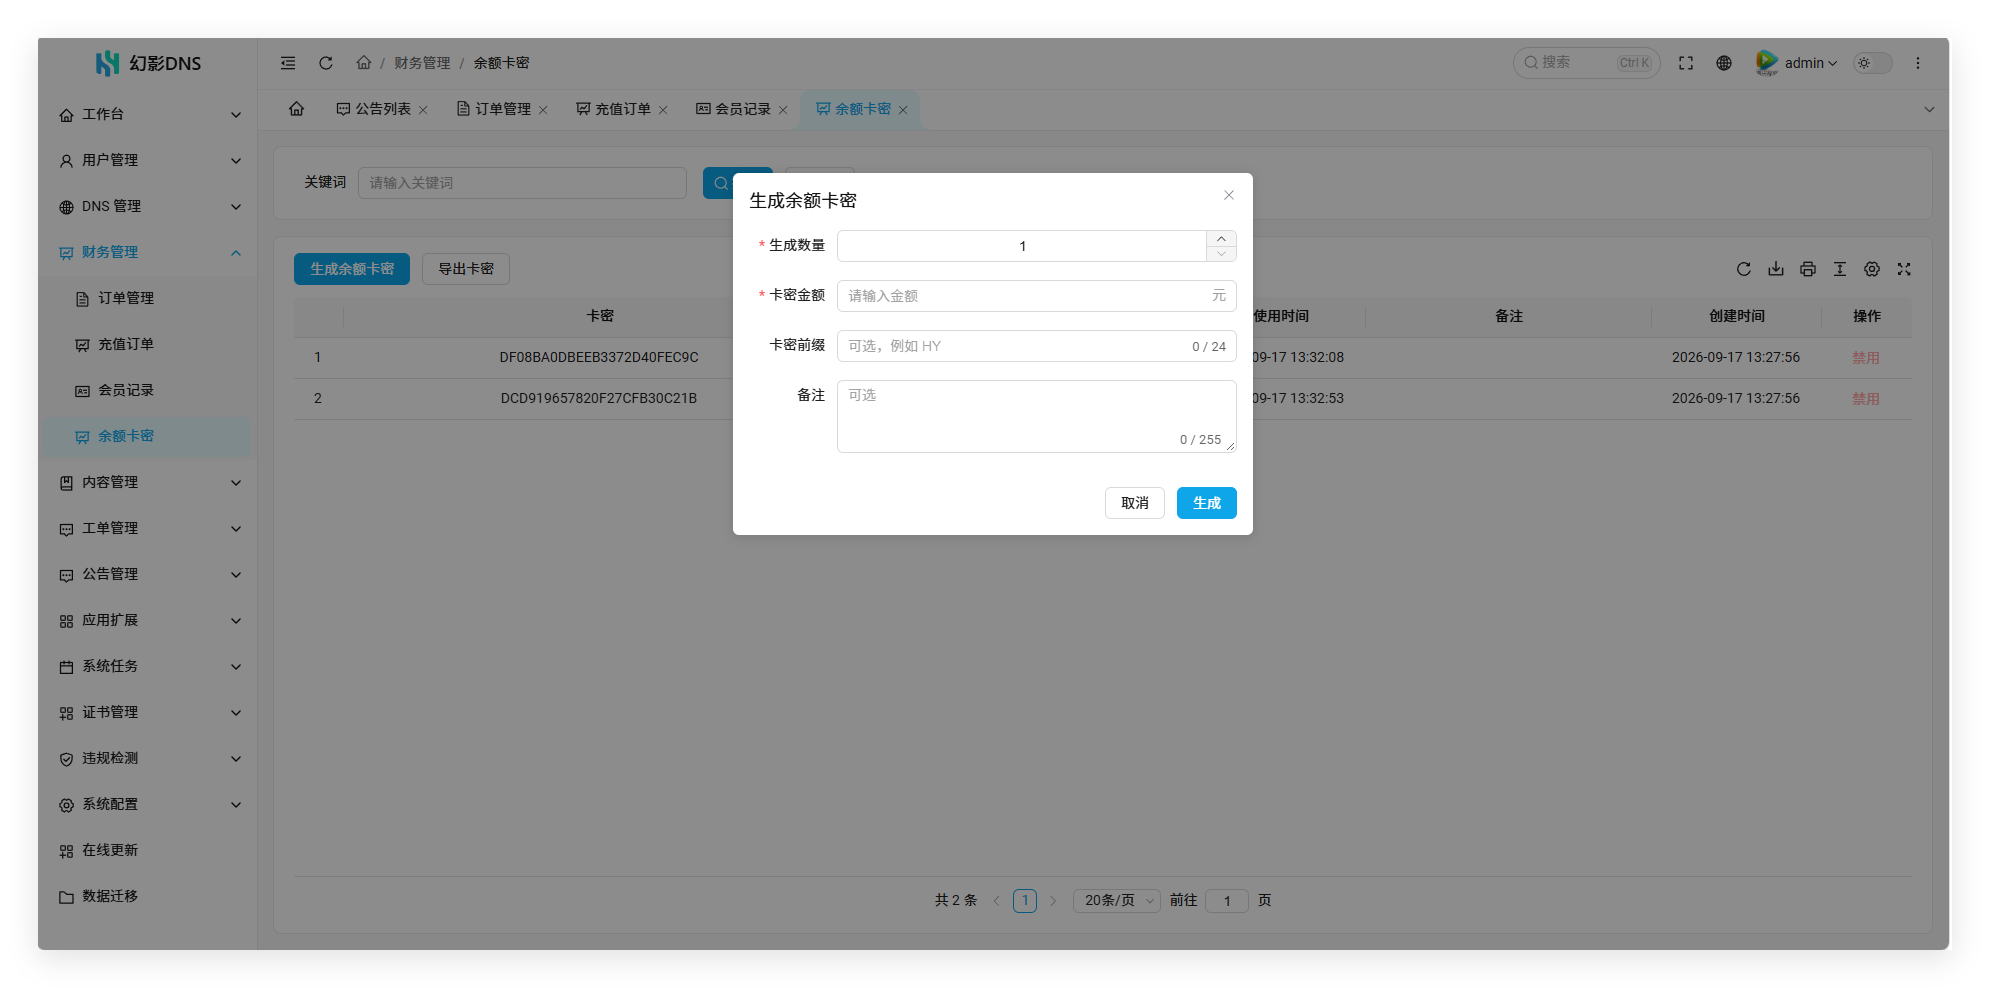
Task: Collapse the sidebar menu icon
Action: click(288, 63)
